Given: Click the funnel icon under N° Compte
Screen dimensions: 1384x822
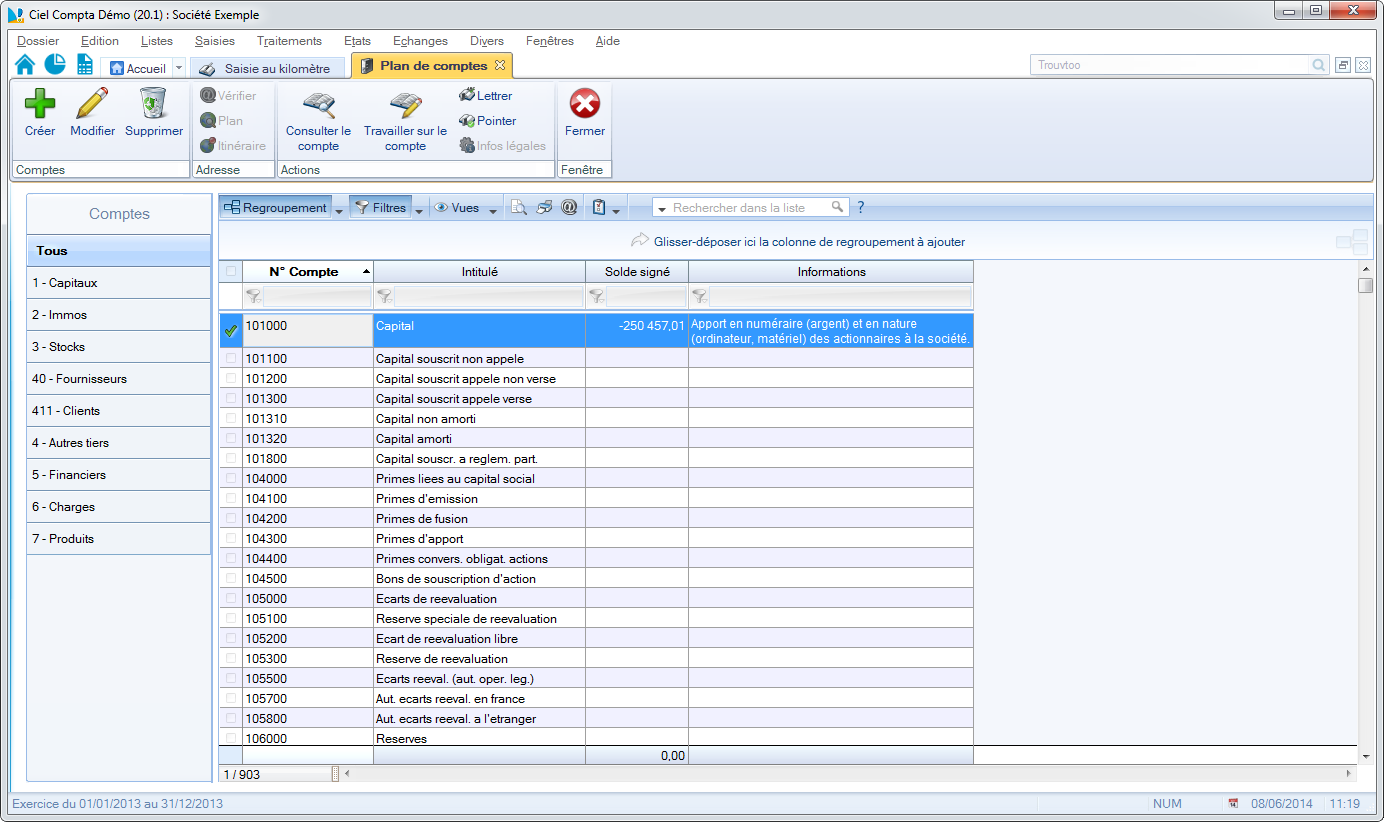Looking at the screenshot, I should point(254,296).
